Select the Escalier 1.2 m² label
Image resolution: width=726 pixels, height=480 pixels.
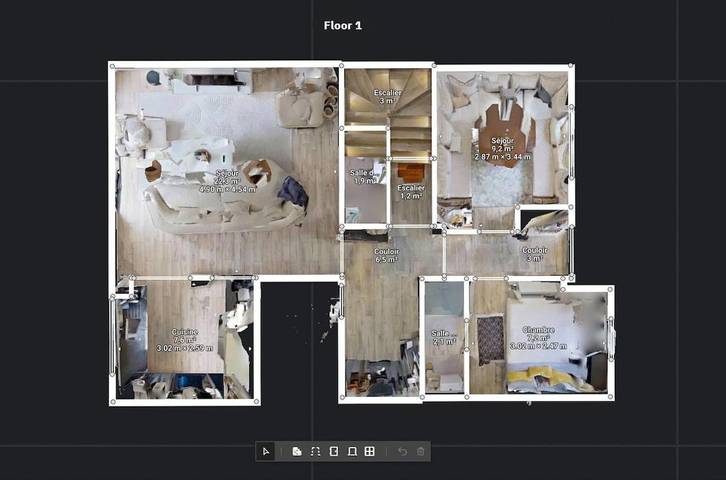[x=411, y=192]
